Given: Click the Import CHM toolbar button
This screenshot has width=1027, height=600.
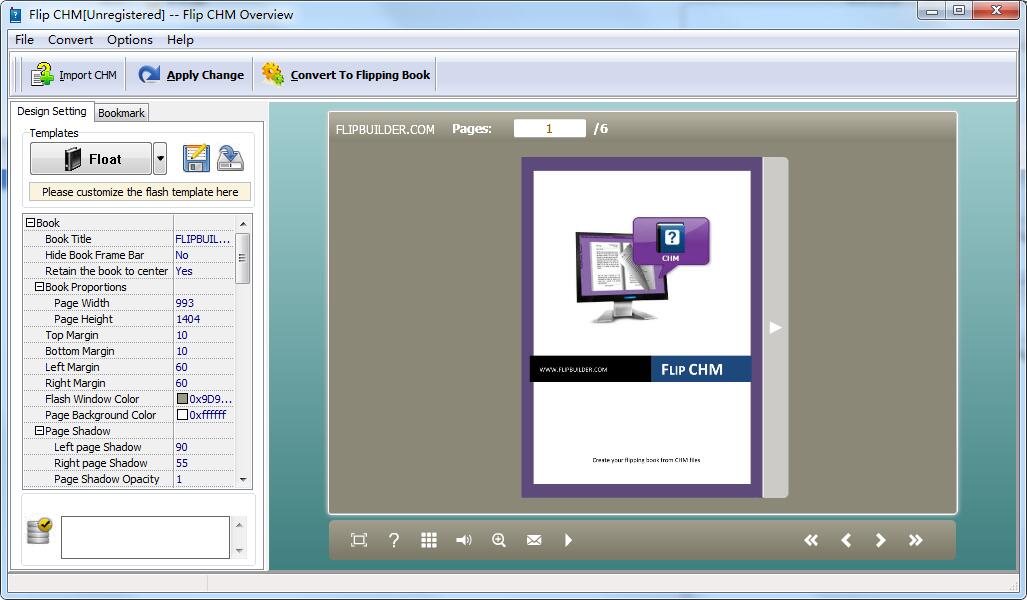Looking at the screenshot, I should [73, 75].
